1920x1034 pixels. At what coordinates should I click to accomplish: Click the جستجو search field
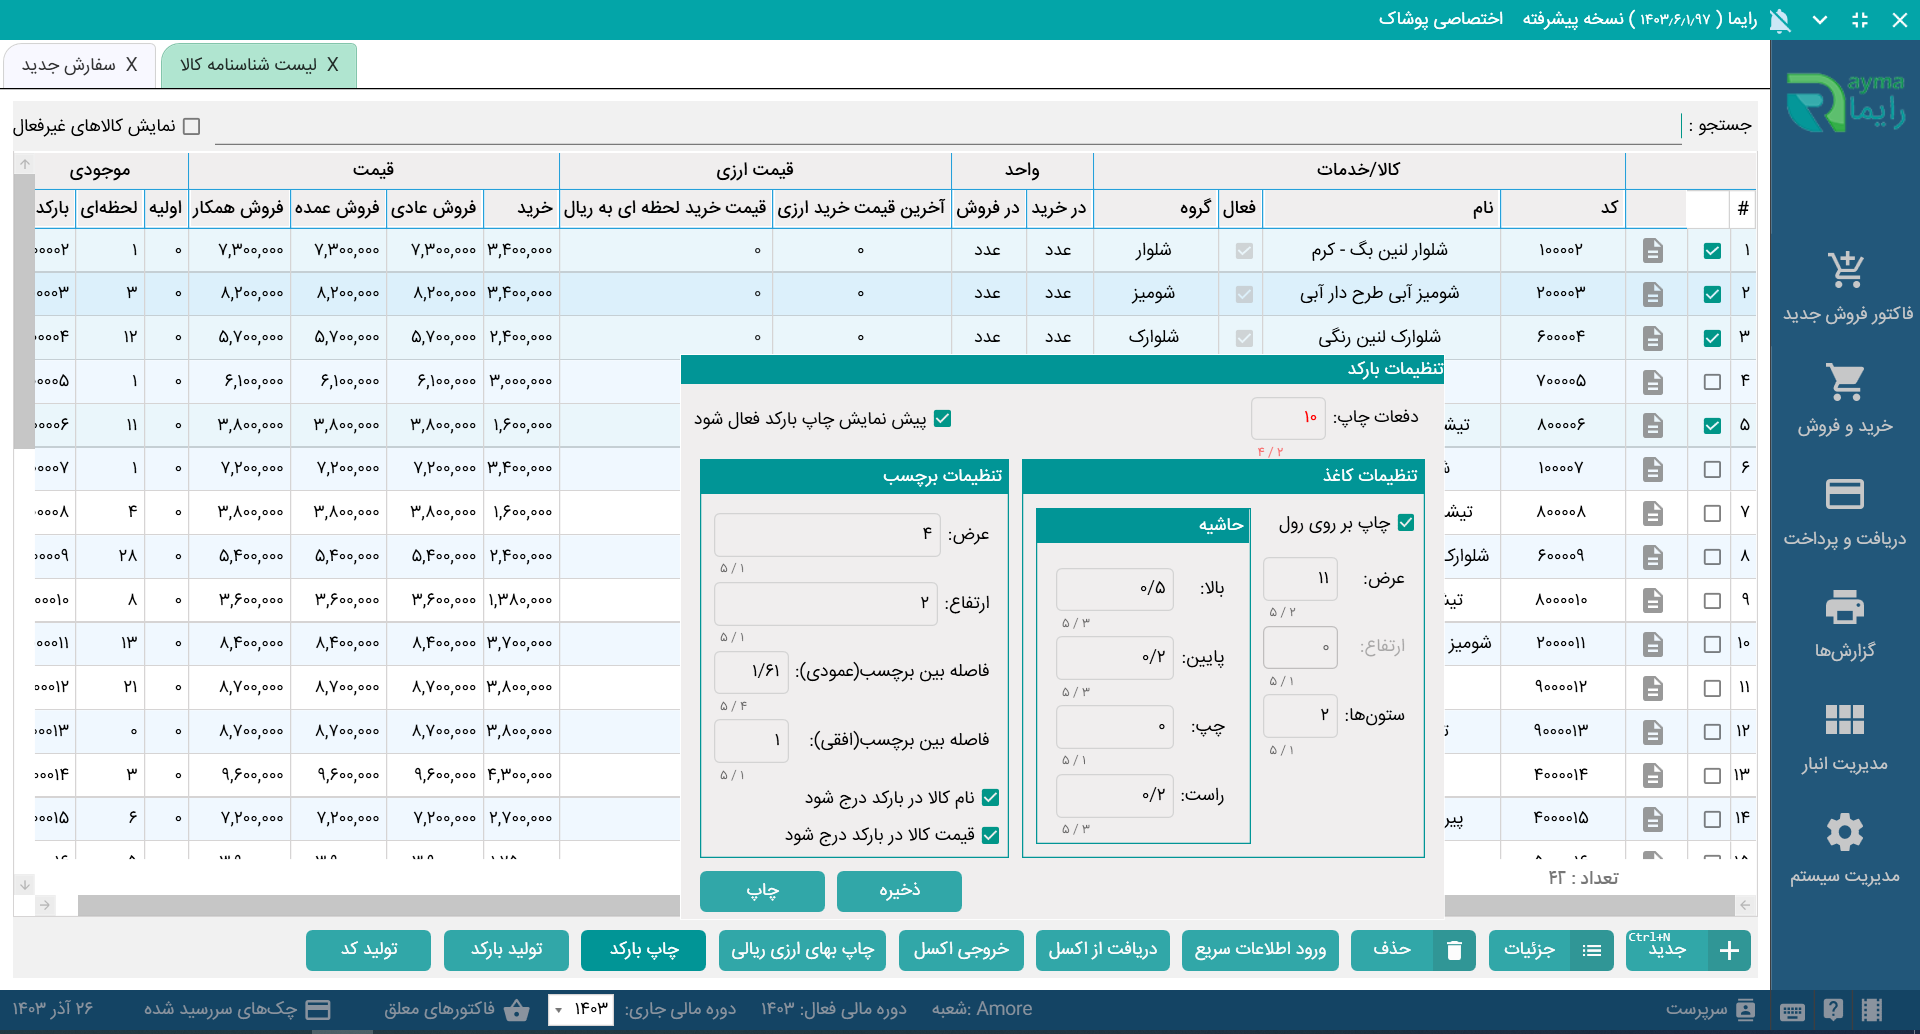[x=947, y=127]
